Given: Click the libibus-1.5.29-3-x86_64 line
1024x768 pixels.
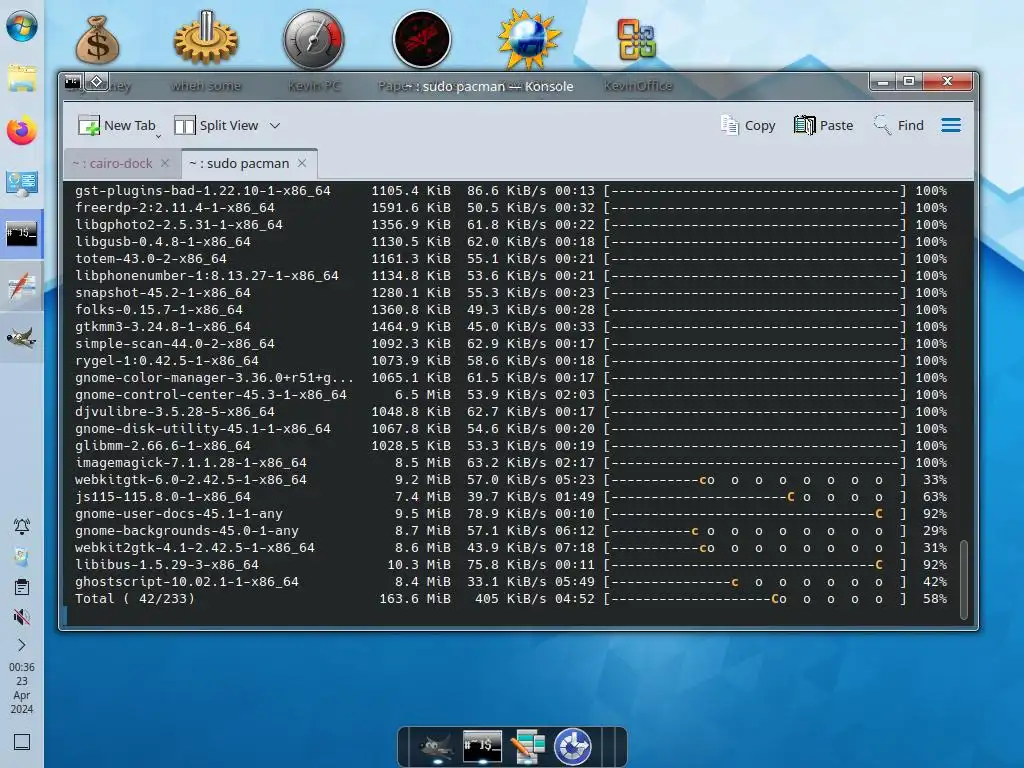Looking at the screenshot, I should tap(511, 565).
